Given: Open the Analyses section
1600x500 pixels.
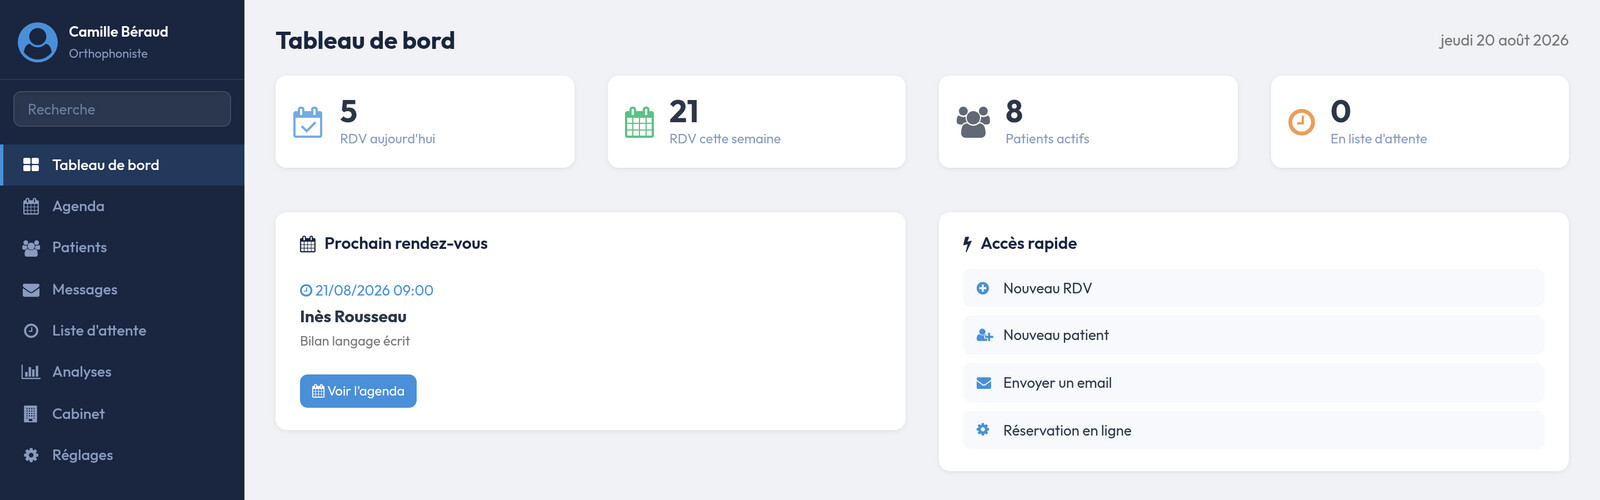Looking at the screenshot, I should click(122, 372).
